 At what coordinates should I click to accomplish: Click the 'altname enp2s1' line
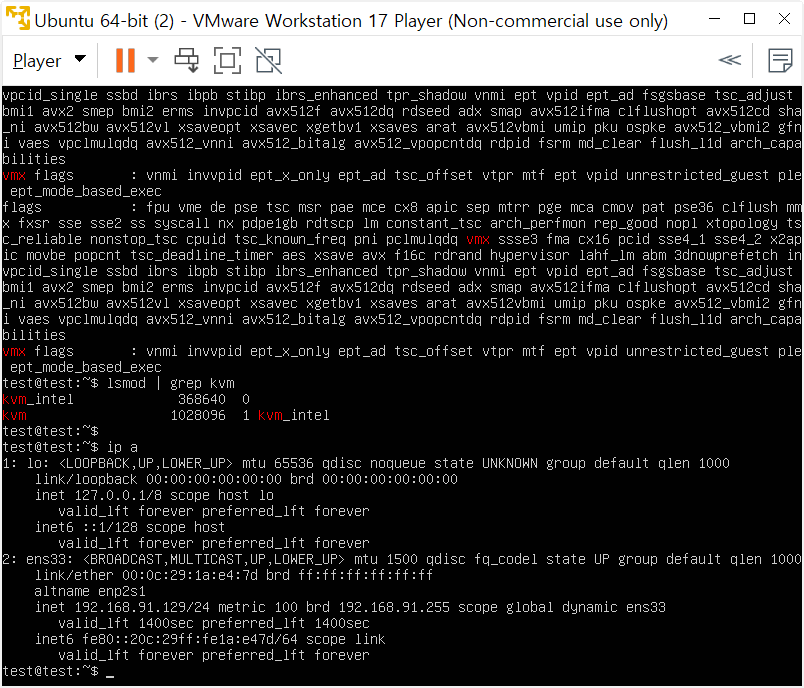(x=90, y=591)
